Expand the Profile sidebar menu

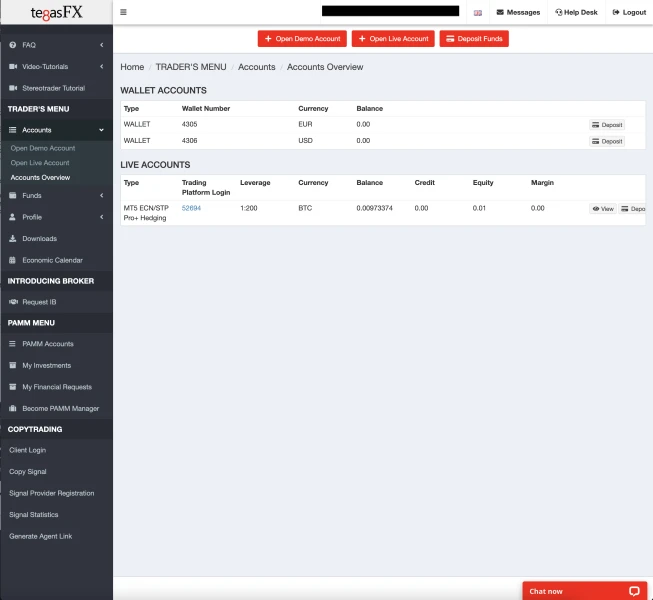[x=56, y=217]
